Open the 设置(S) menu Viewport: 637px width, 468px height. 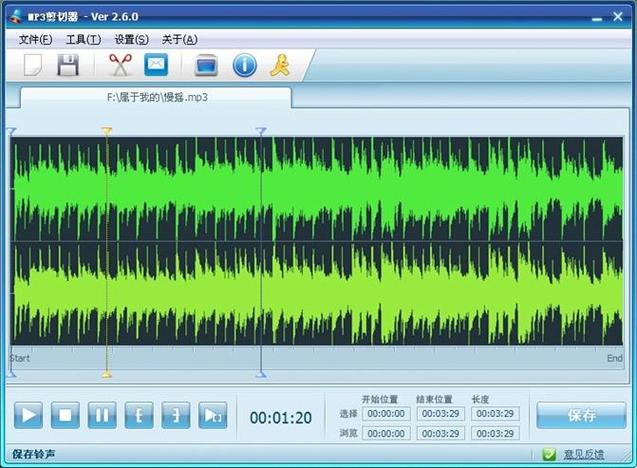(132, 39)
